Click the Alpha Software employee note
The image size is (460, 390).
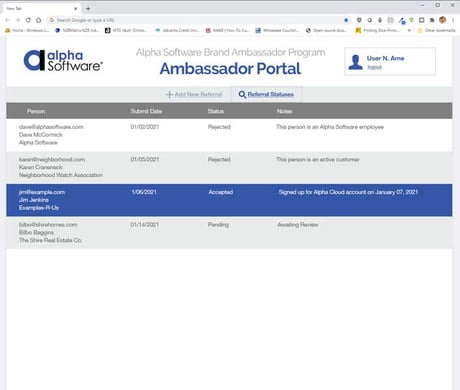pyautogui.click(x=330, y=127)
